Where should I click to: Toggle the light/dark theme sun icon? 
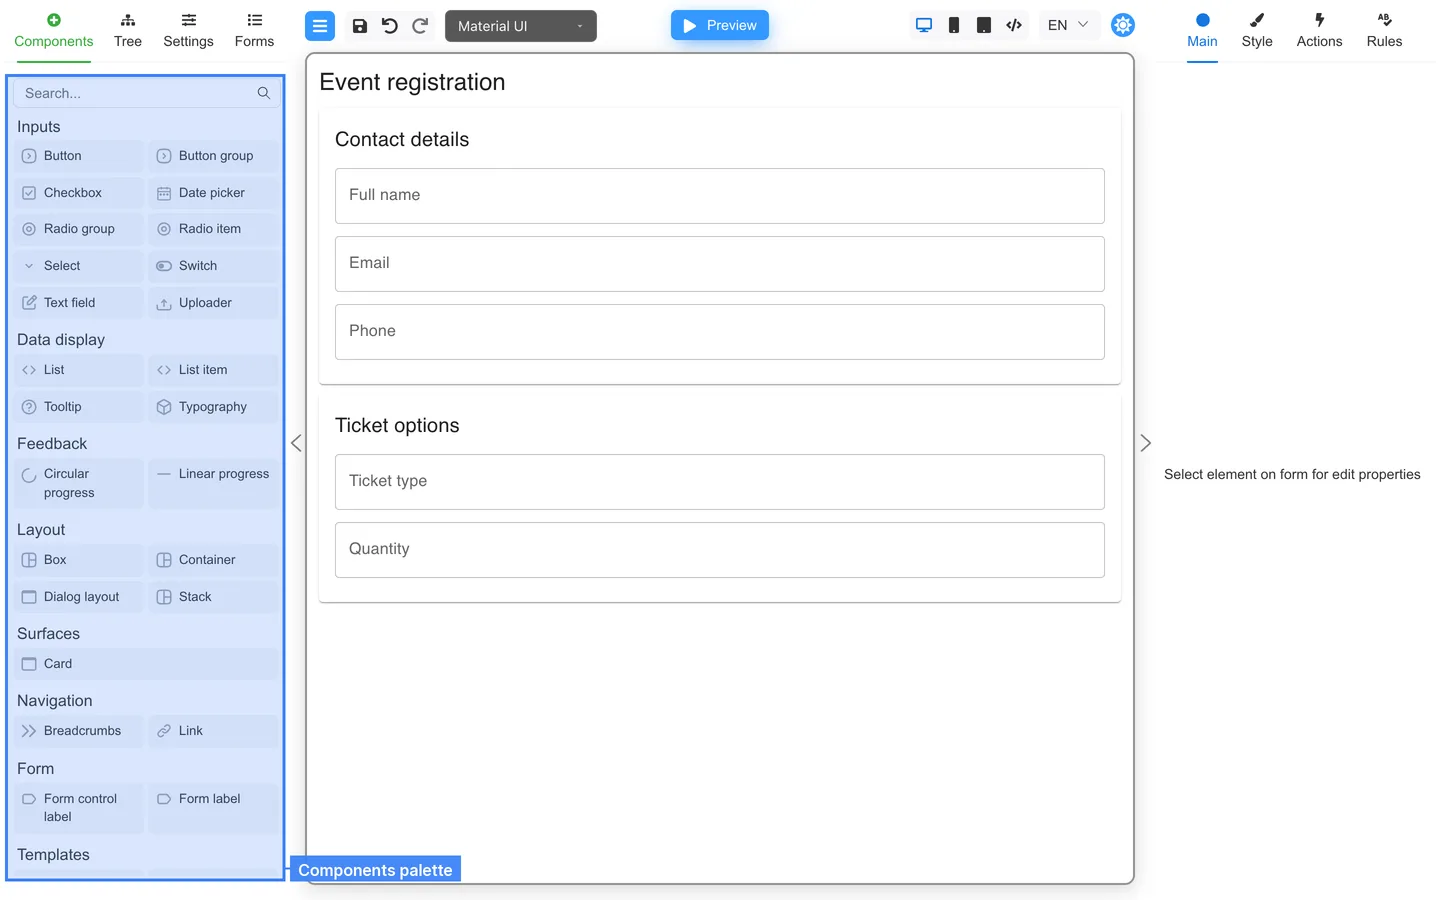[x=1123, y=25]
